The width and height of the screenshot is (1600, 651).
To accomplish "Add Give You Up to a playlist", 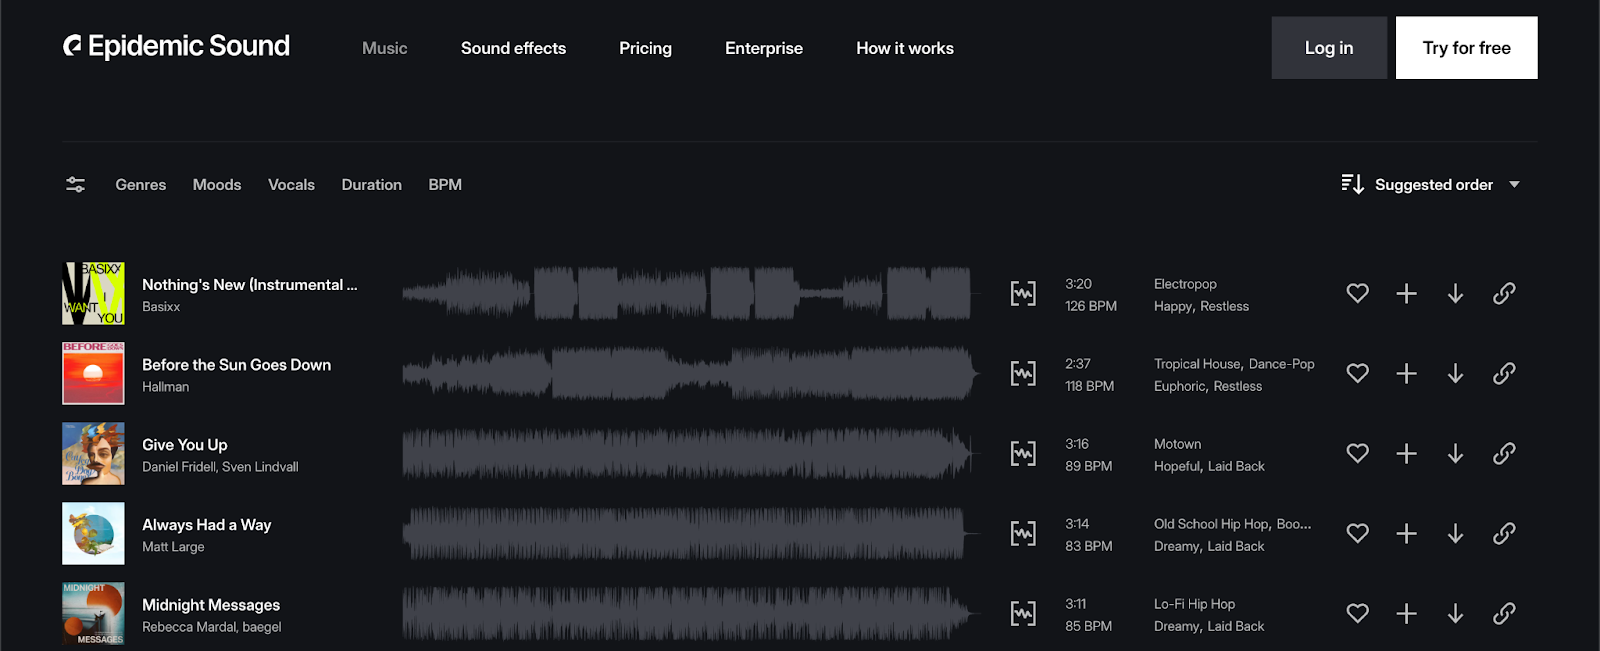I will click(x=1406, y=453).
